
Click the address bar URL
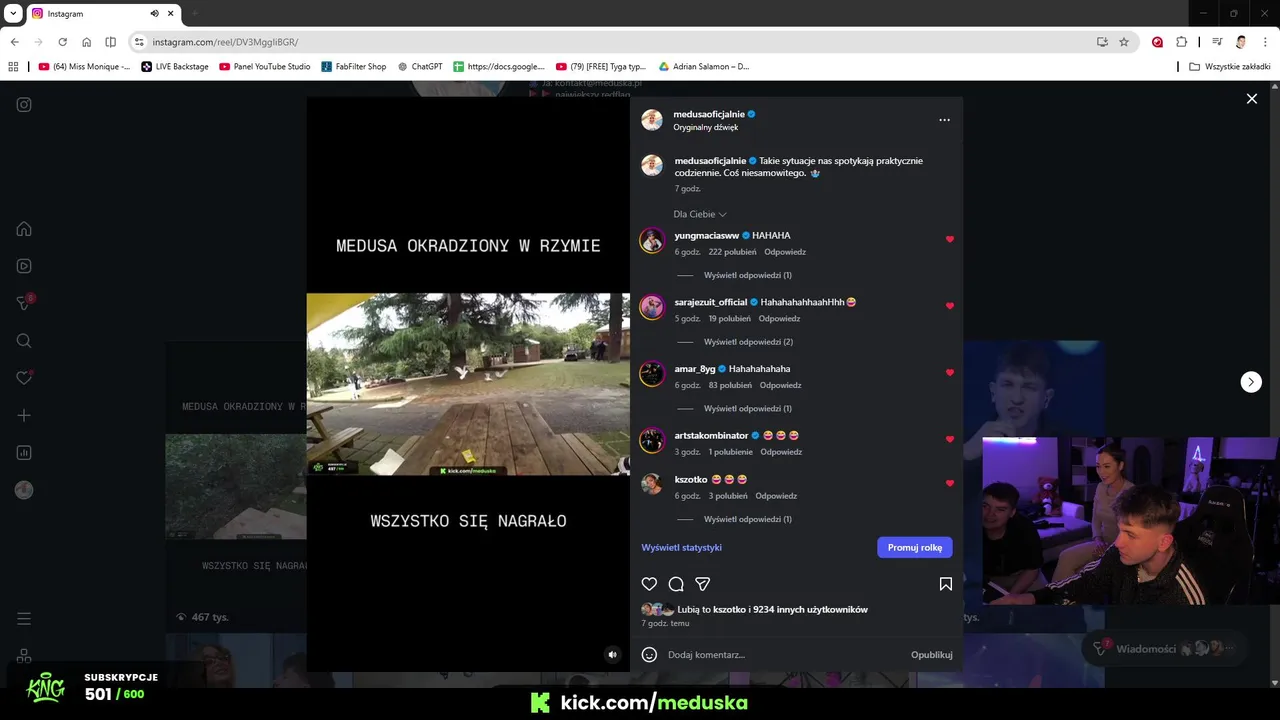(225, 42)
